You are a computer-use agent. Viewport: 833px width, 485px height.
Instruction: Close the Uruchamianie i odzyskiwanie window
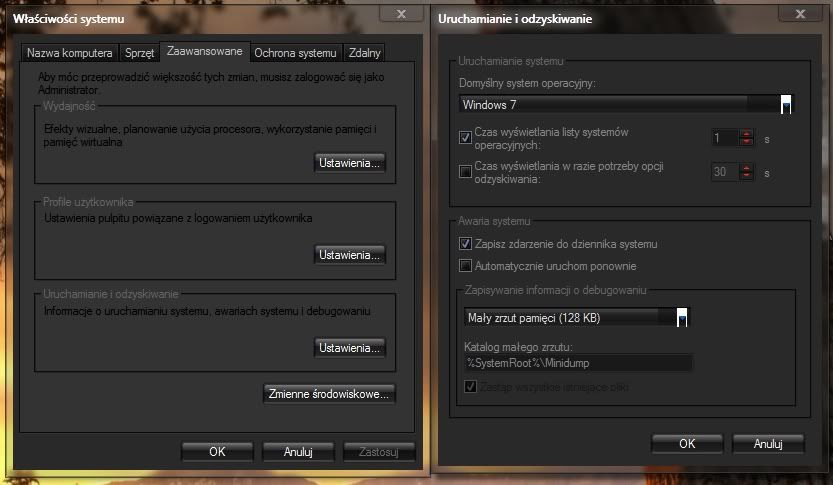click(800, 14)
